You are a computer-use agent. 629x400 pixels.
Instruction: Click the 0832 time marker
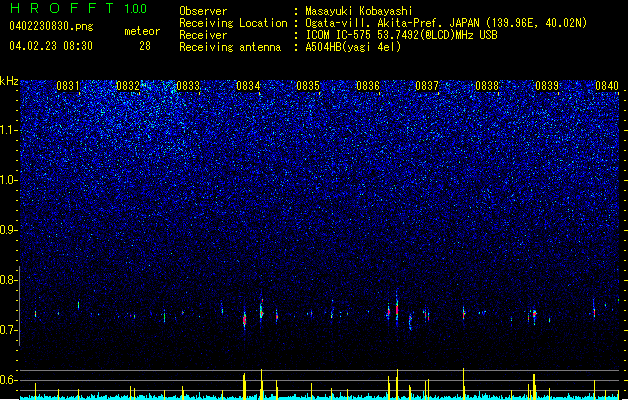point(128,86)
